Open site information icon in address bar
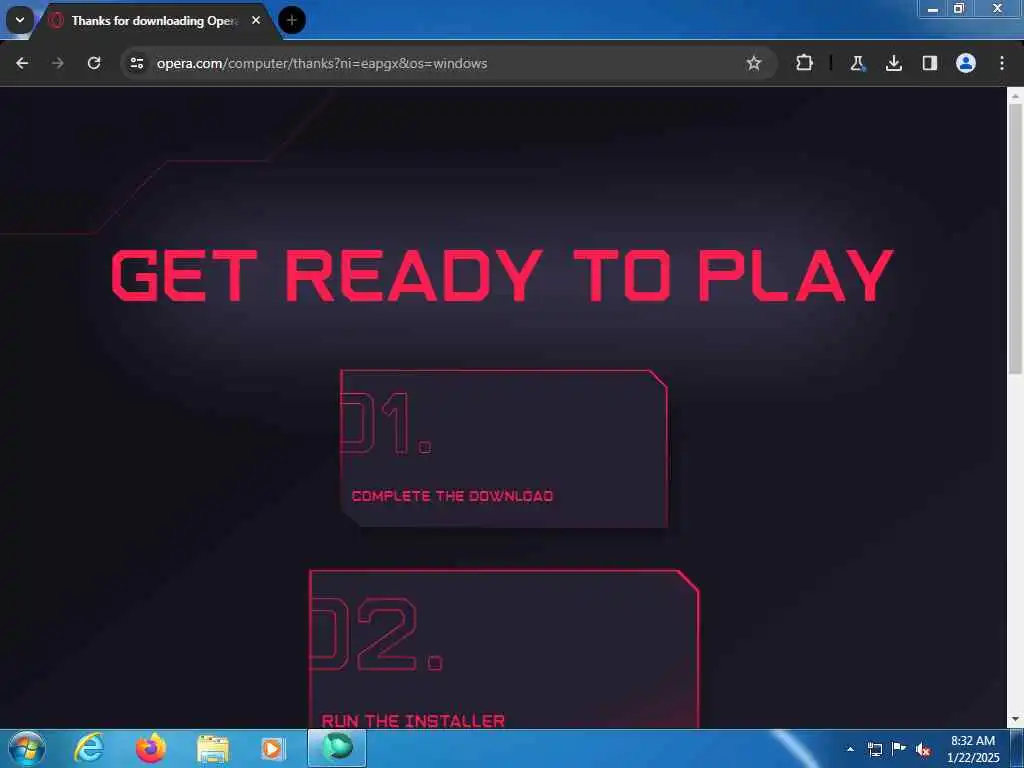 point(136,63)
